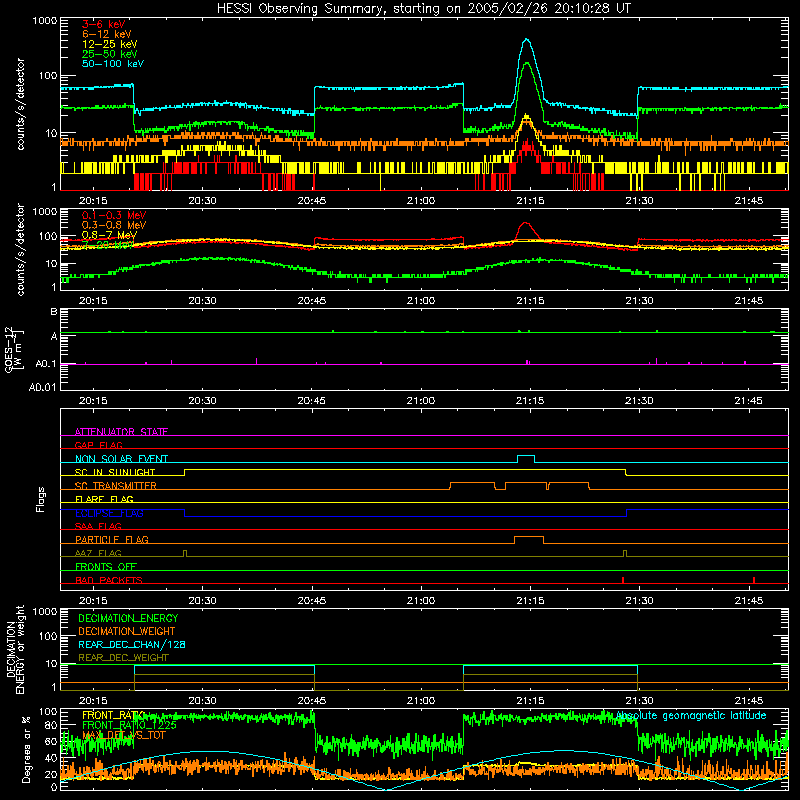Click the first raised SC_TRANSMITTER pulse after 21:00
This screenshot has width=800, height=800.
coord(472,483)
